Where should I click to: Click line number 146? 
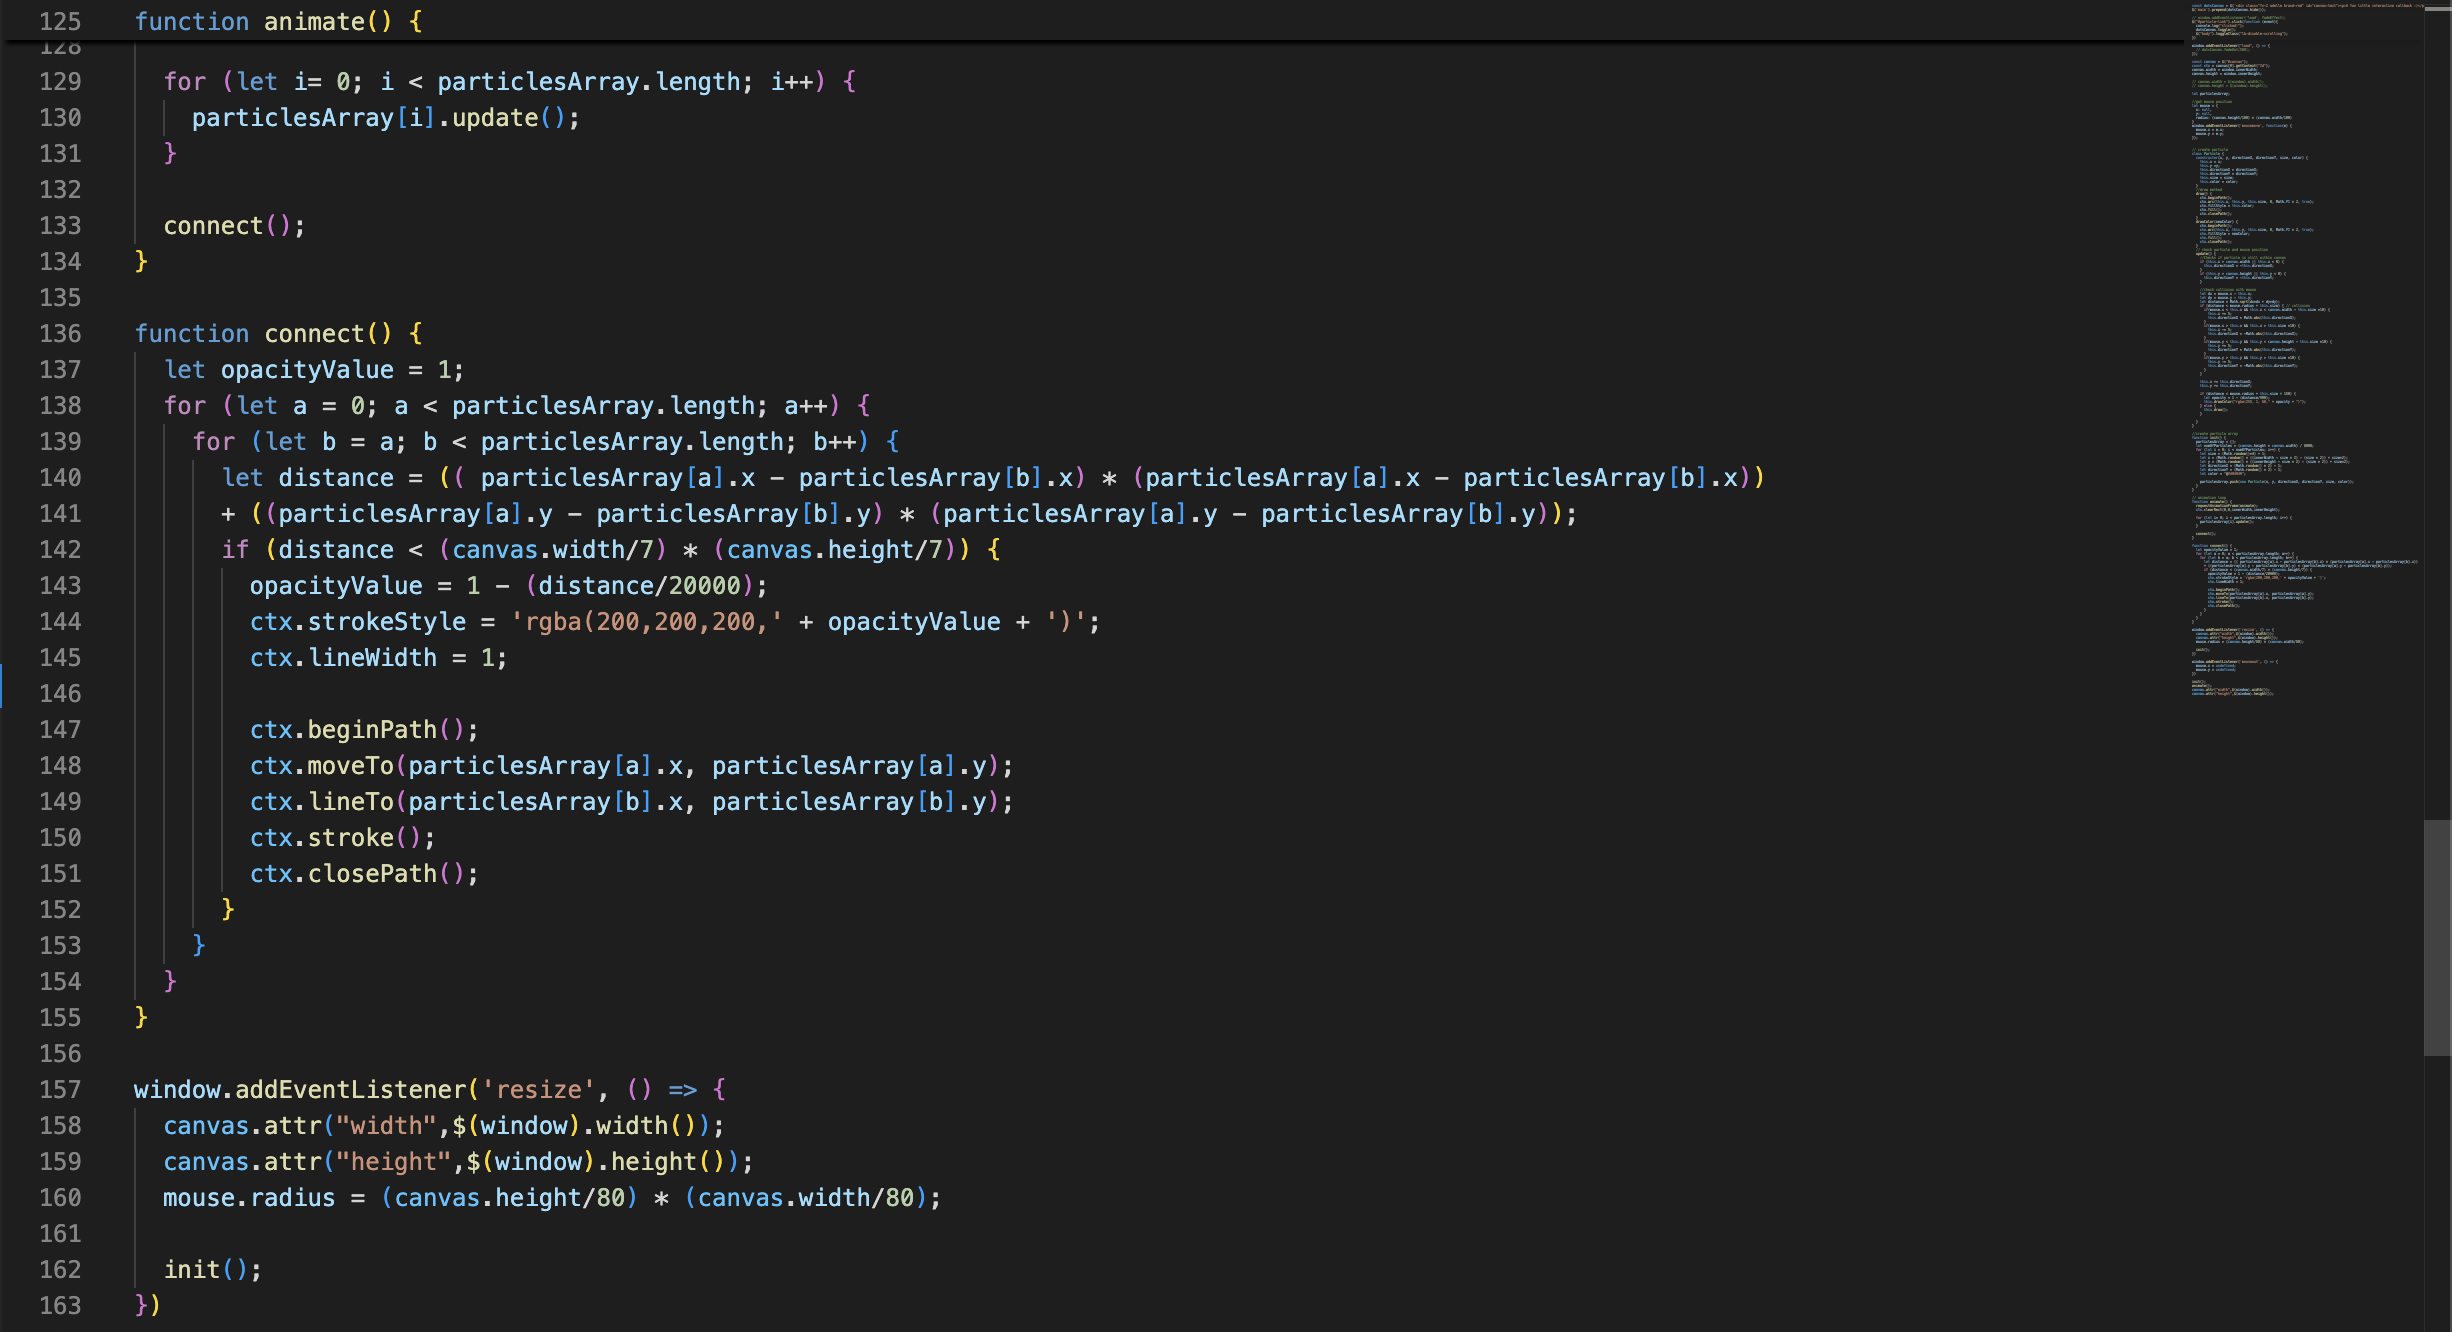tap(60, 693)
